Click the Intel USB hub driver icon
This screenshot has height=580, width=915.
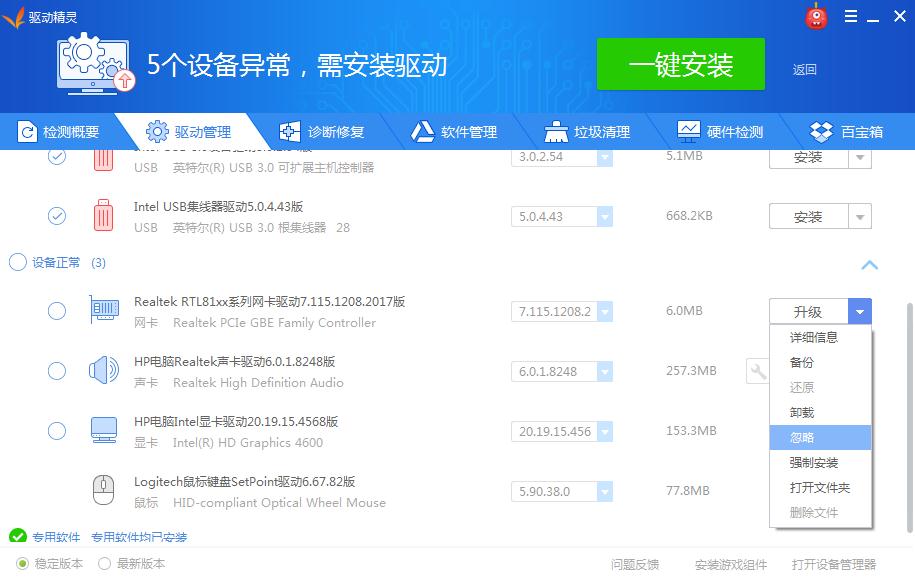coord(103,215)
